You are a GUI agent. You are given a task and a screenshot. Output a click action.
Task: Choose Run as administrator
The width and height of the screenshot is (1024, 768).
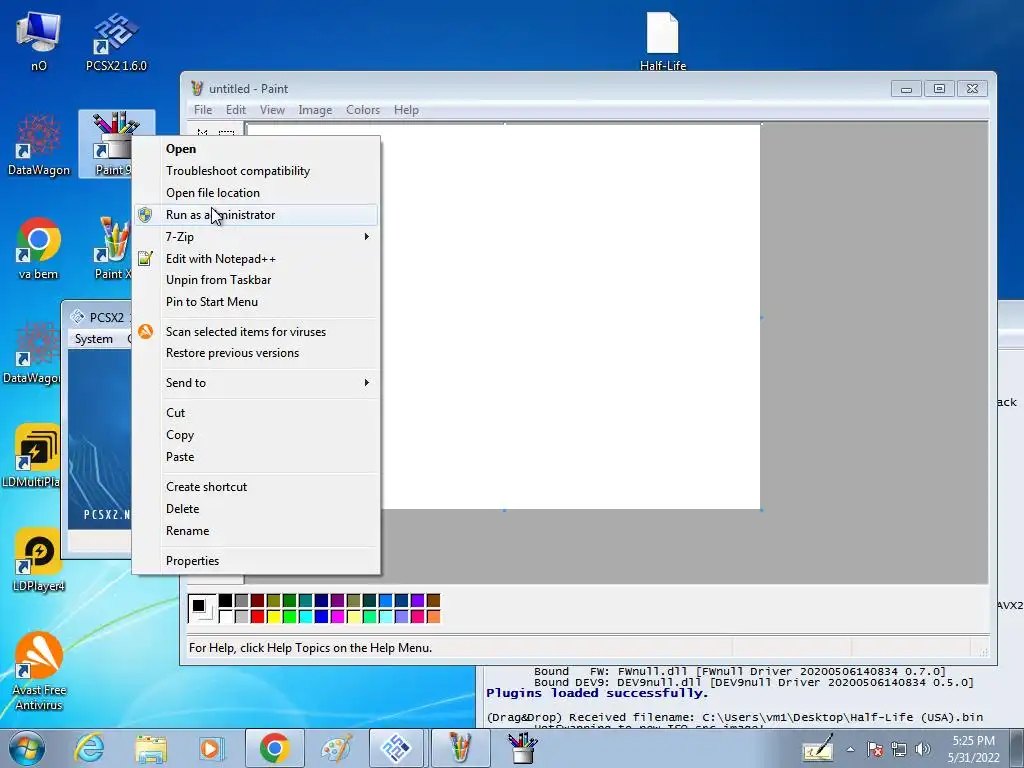click(256, 215)
